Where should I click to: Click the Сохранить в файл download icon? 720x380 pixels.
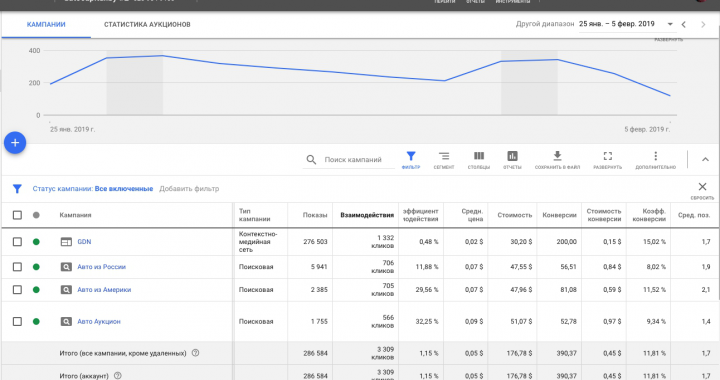point(557,160)
